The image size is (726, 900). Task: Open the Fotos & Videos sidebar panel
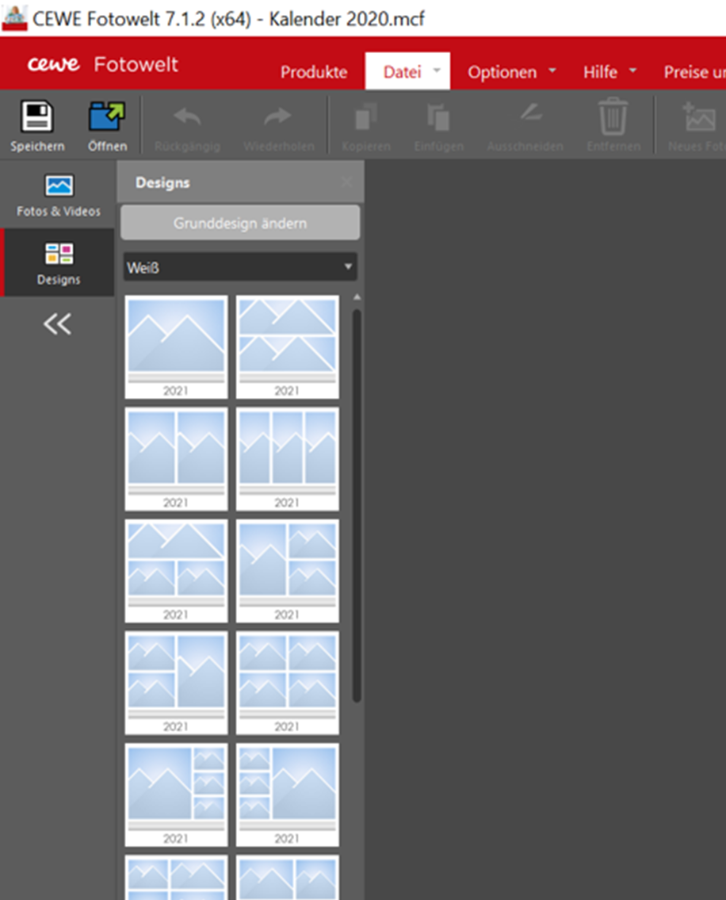click(58, 195)
